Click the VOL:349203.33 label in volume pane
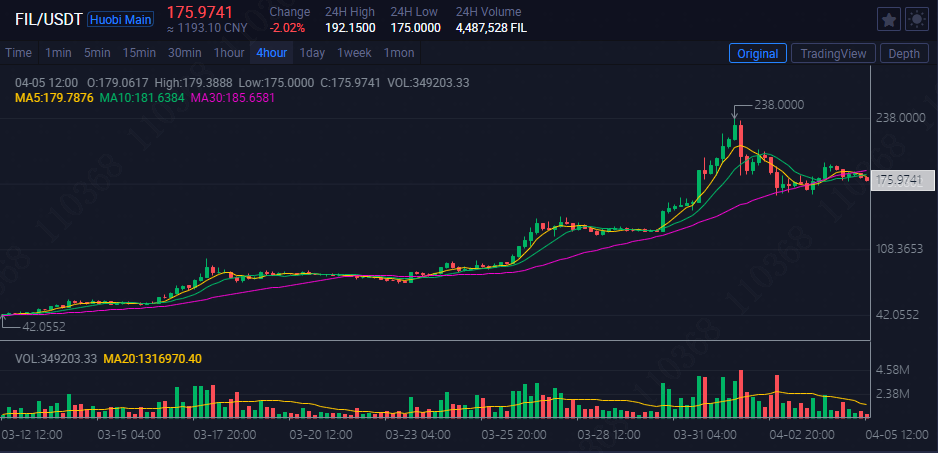 [56, 358]
